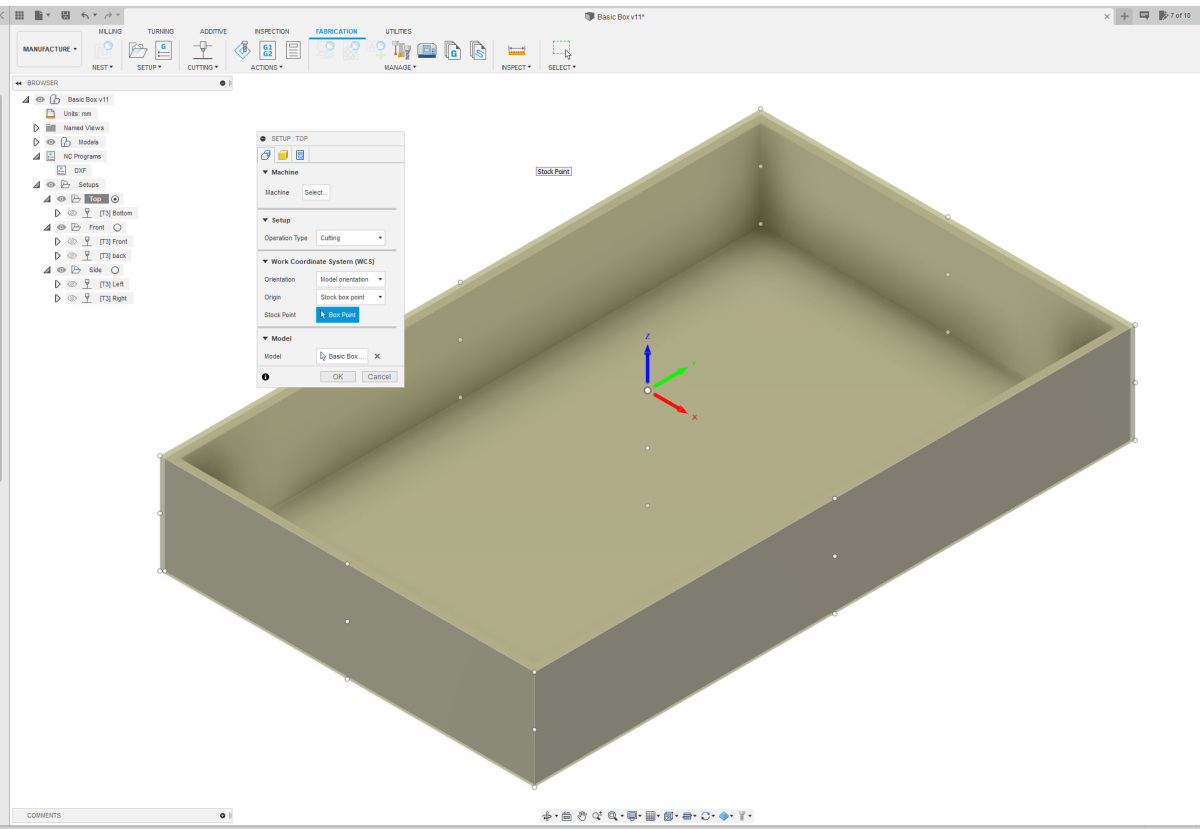
Task: Open the notifications chat icon in title bar
Action: click(1144, 16)
